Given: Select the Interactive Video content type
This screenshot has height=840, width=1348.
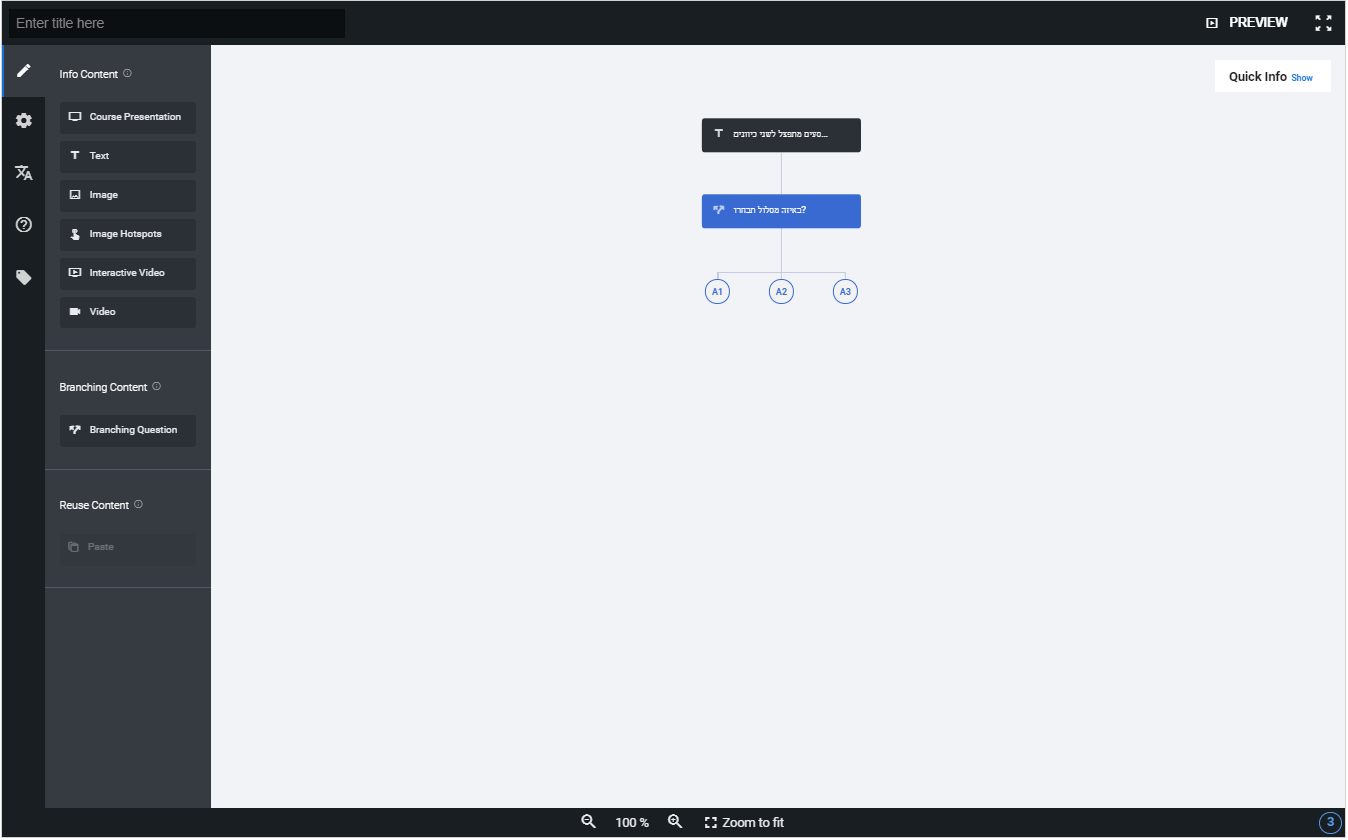Looking at the screenshot, I should (127, 273).
